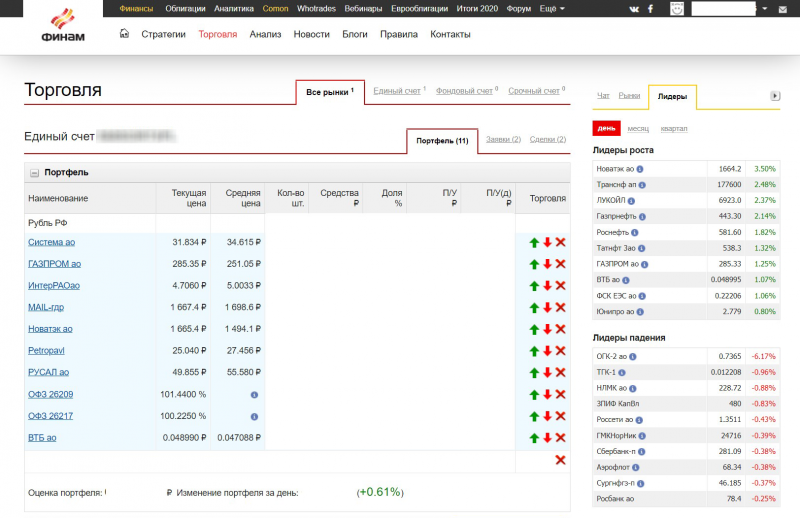Click the green buy arrow for Система ао
The height and width of the screenshot is (518, 800).
coord(534,243)
